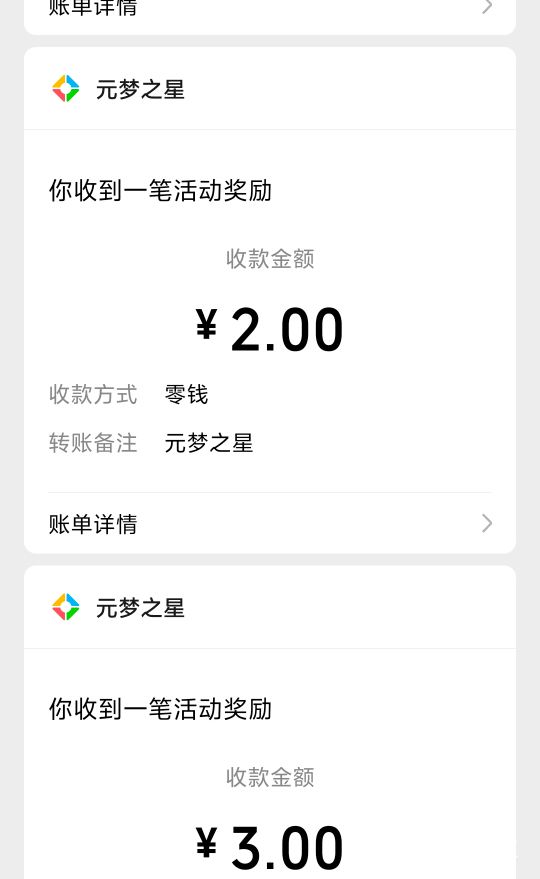Tap the 元梦之星 value beside 转账备注

click(209, 443)
